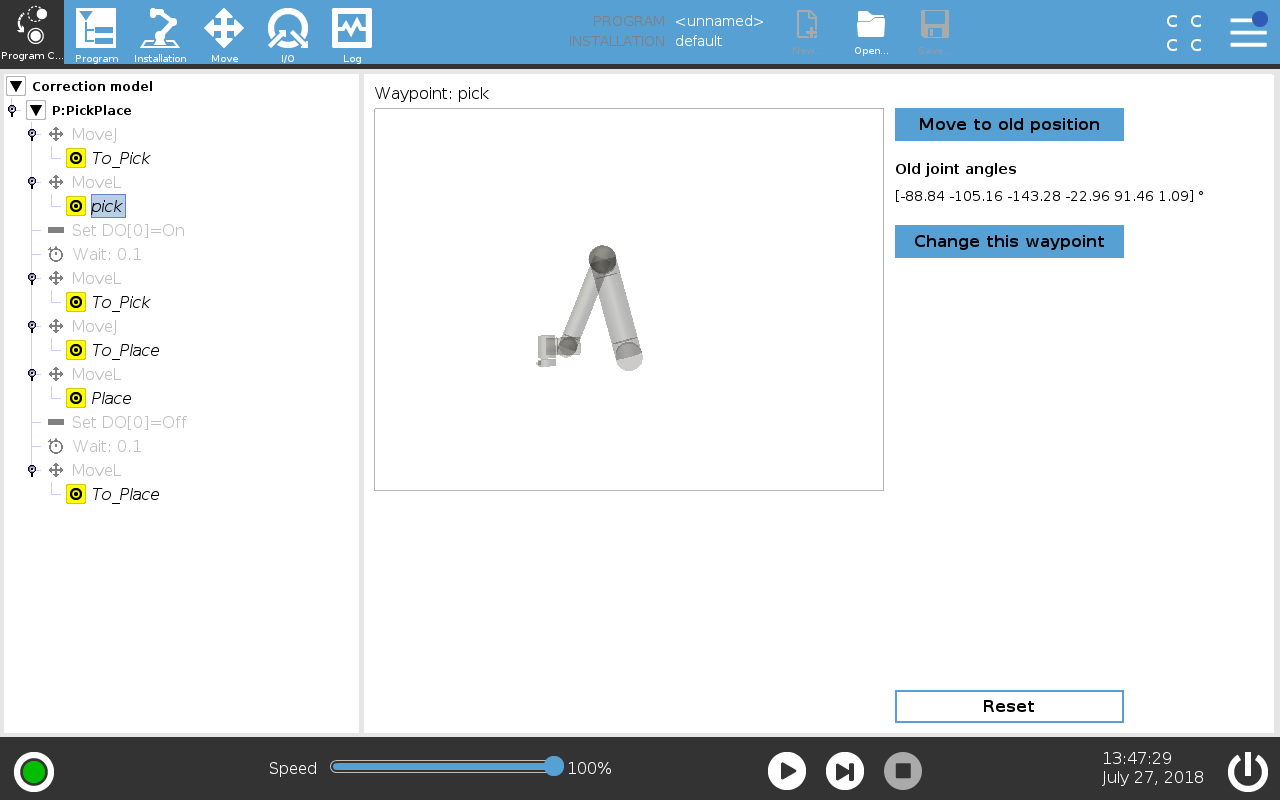Open the Installation robot arm icon
Viewport: 1280px width, 800px height.
pyautogui.click(x=160, y=29)
